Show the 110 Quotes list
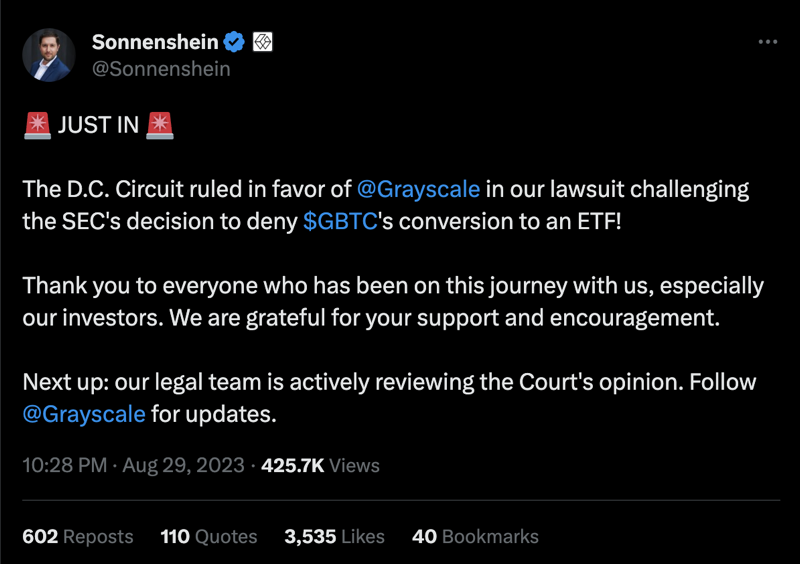The width and height of the screenshot is (800, 564). tap(209, 537)
